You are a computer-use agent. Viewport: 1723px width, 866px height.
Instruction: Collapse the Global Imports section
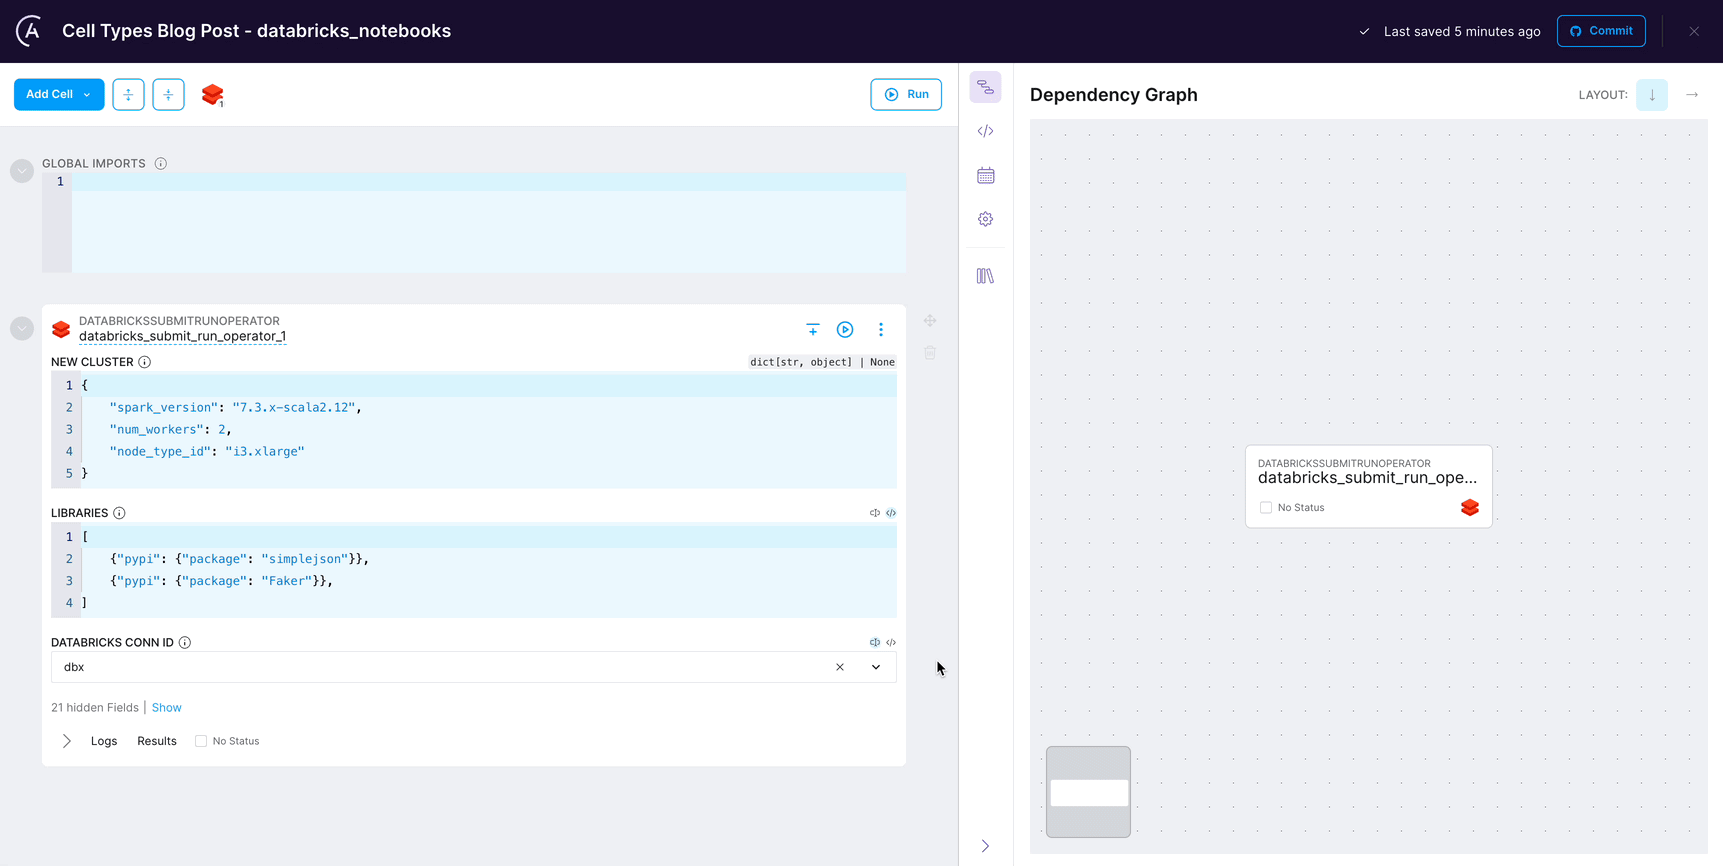pyautogui.click(x=22, y=171)
